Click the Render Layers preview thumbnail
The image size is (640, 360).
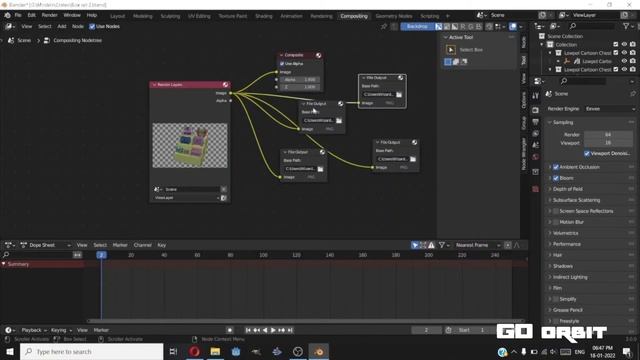pyautogui.click(x=190, y=145)
